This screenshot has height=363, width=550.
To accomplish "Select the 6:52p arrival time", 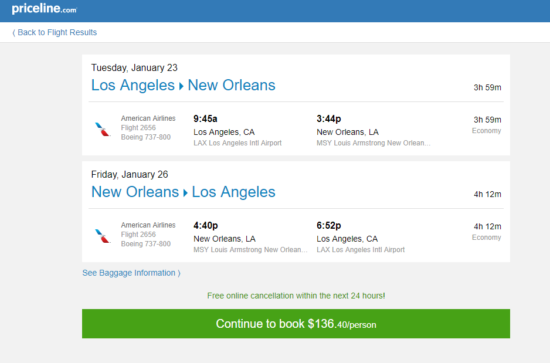I will (329, 226).
